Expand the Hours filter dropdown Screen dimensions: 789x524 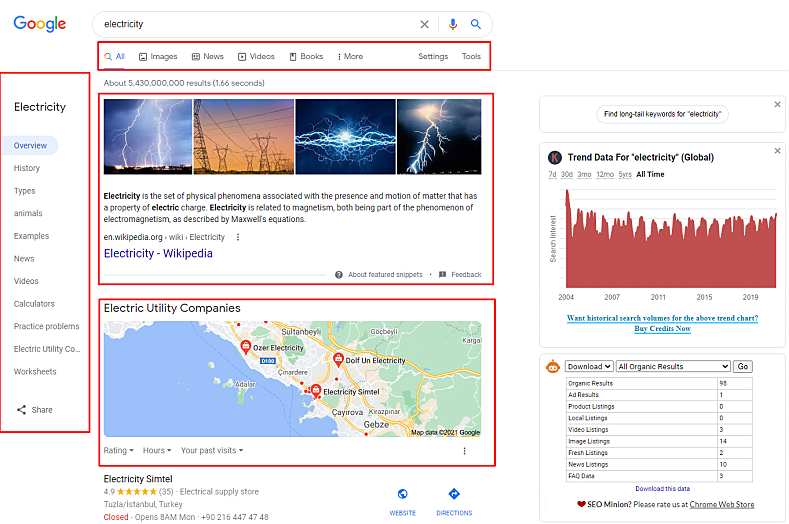coord(157,451)
